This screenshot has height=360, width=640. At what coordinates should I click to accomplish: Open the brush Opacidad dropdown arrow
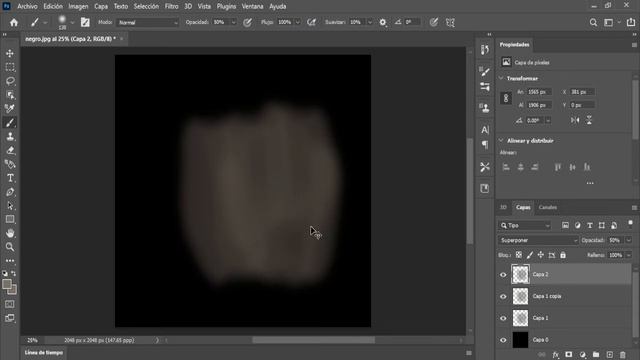point(233,22)
